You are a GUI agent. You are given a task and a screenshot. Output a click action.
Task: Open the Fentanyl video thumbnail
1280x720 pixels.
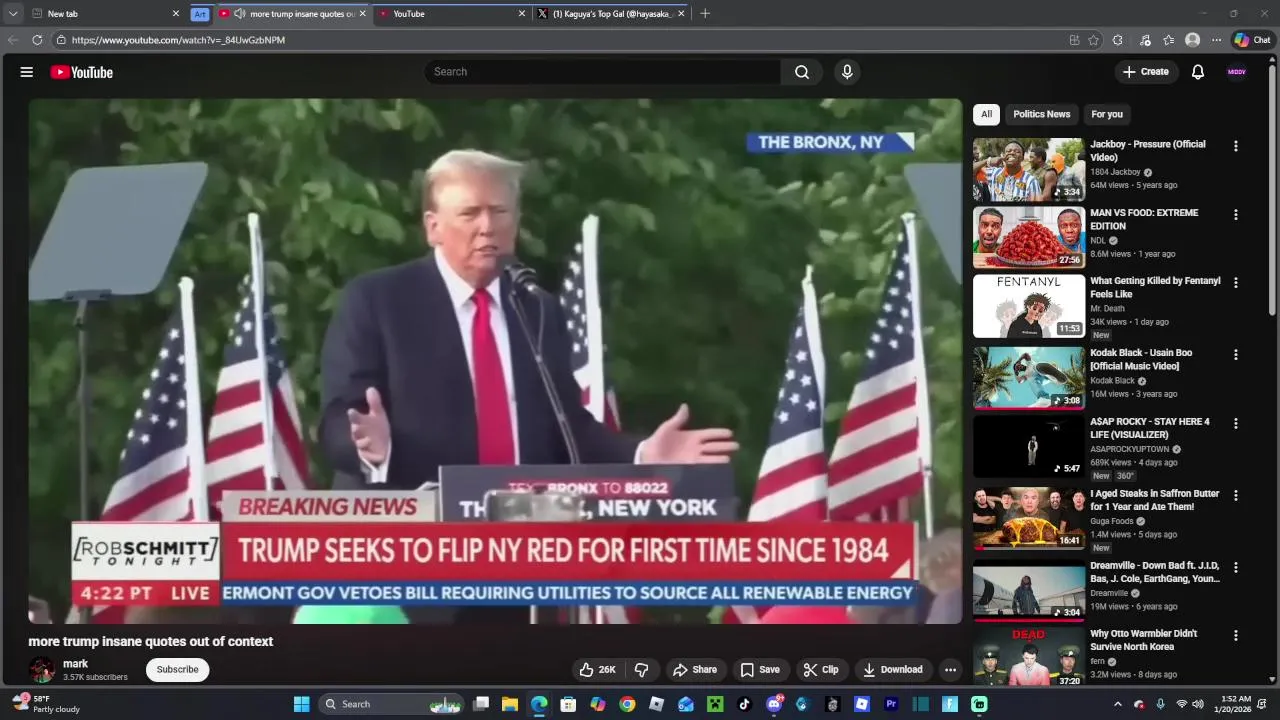(x=1028, y=307)
